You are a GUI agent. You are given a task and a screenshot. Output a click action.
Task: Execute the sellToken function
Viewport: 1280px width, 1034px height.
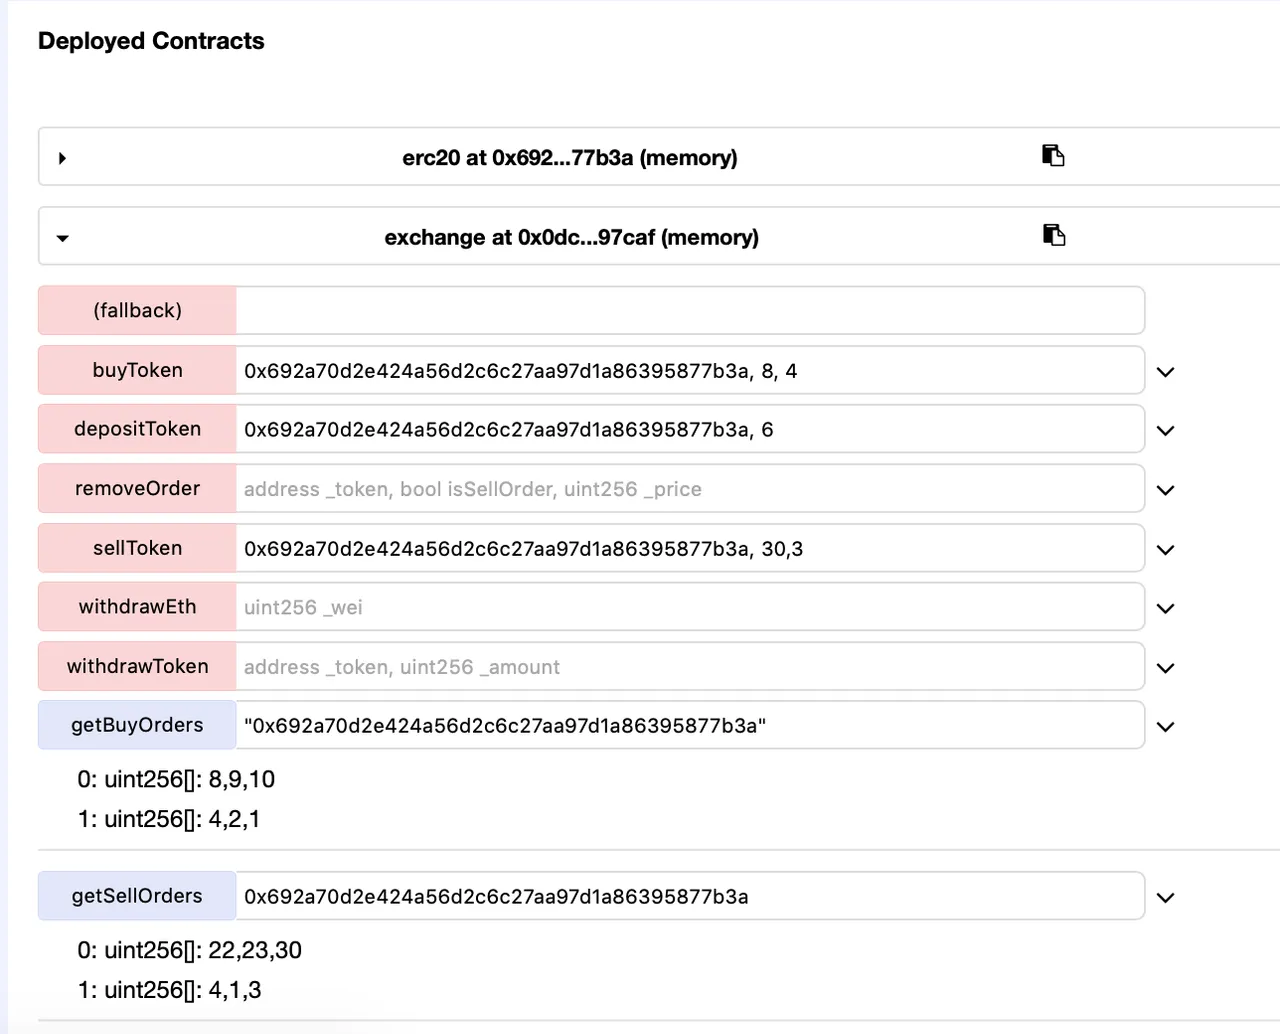pos(137,548)
